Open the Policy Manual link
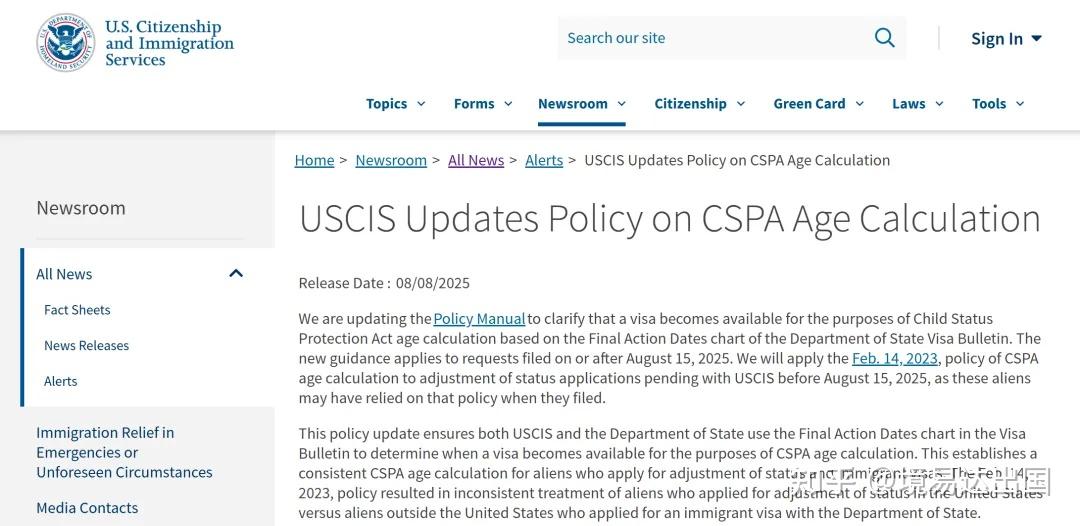The height and width of the screenshot is (526, 1080). coord(479,319)
